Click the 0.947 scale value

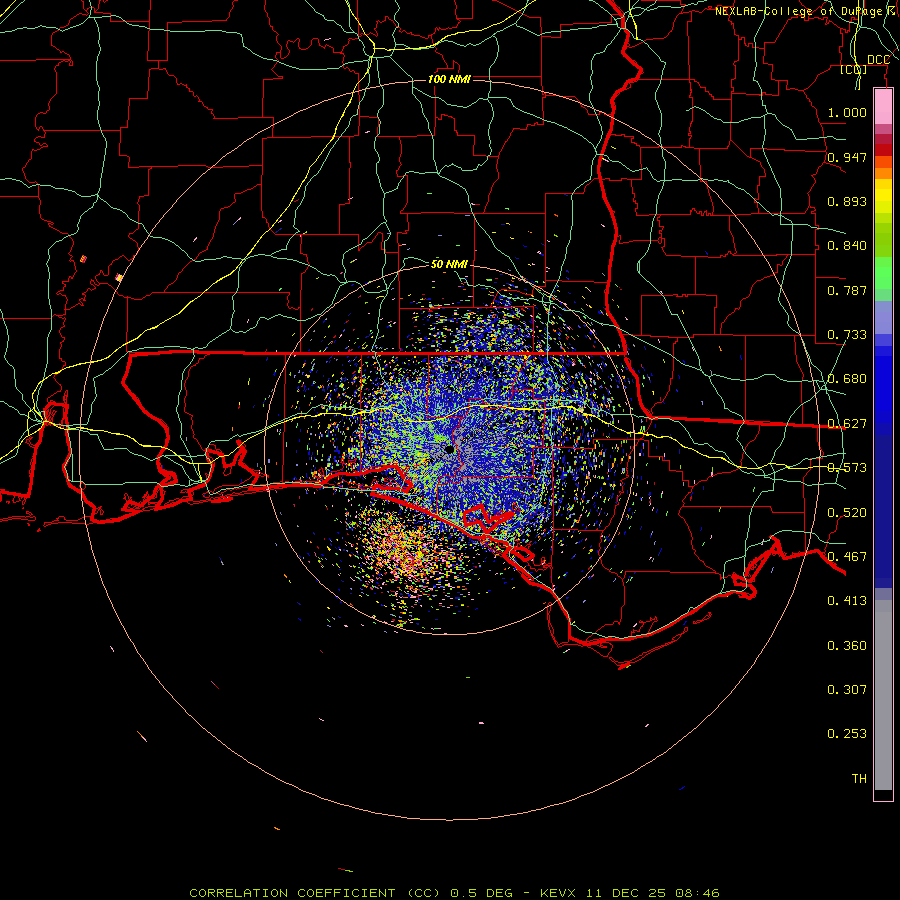[x=847, y=157]
